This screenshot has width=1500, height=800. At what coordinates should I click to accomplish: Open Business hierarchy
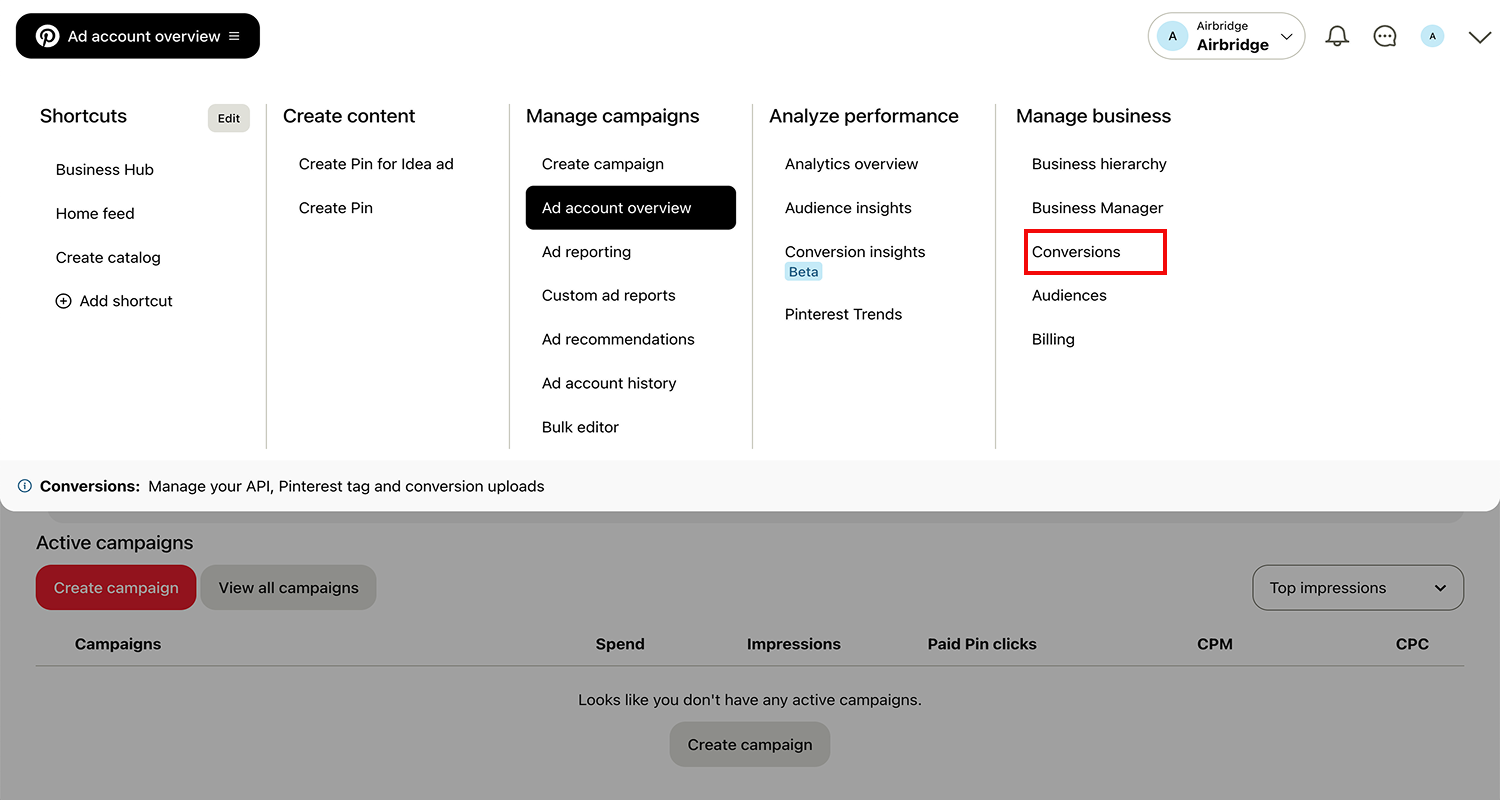[1099, 164]
